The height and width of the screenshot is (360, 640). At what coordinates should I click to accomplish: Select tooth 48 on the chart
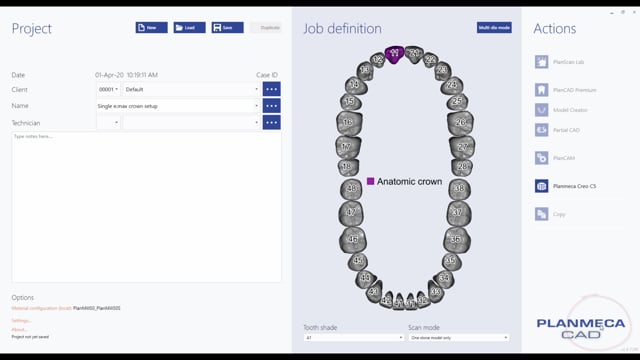point(351,189)
